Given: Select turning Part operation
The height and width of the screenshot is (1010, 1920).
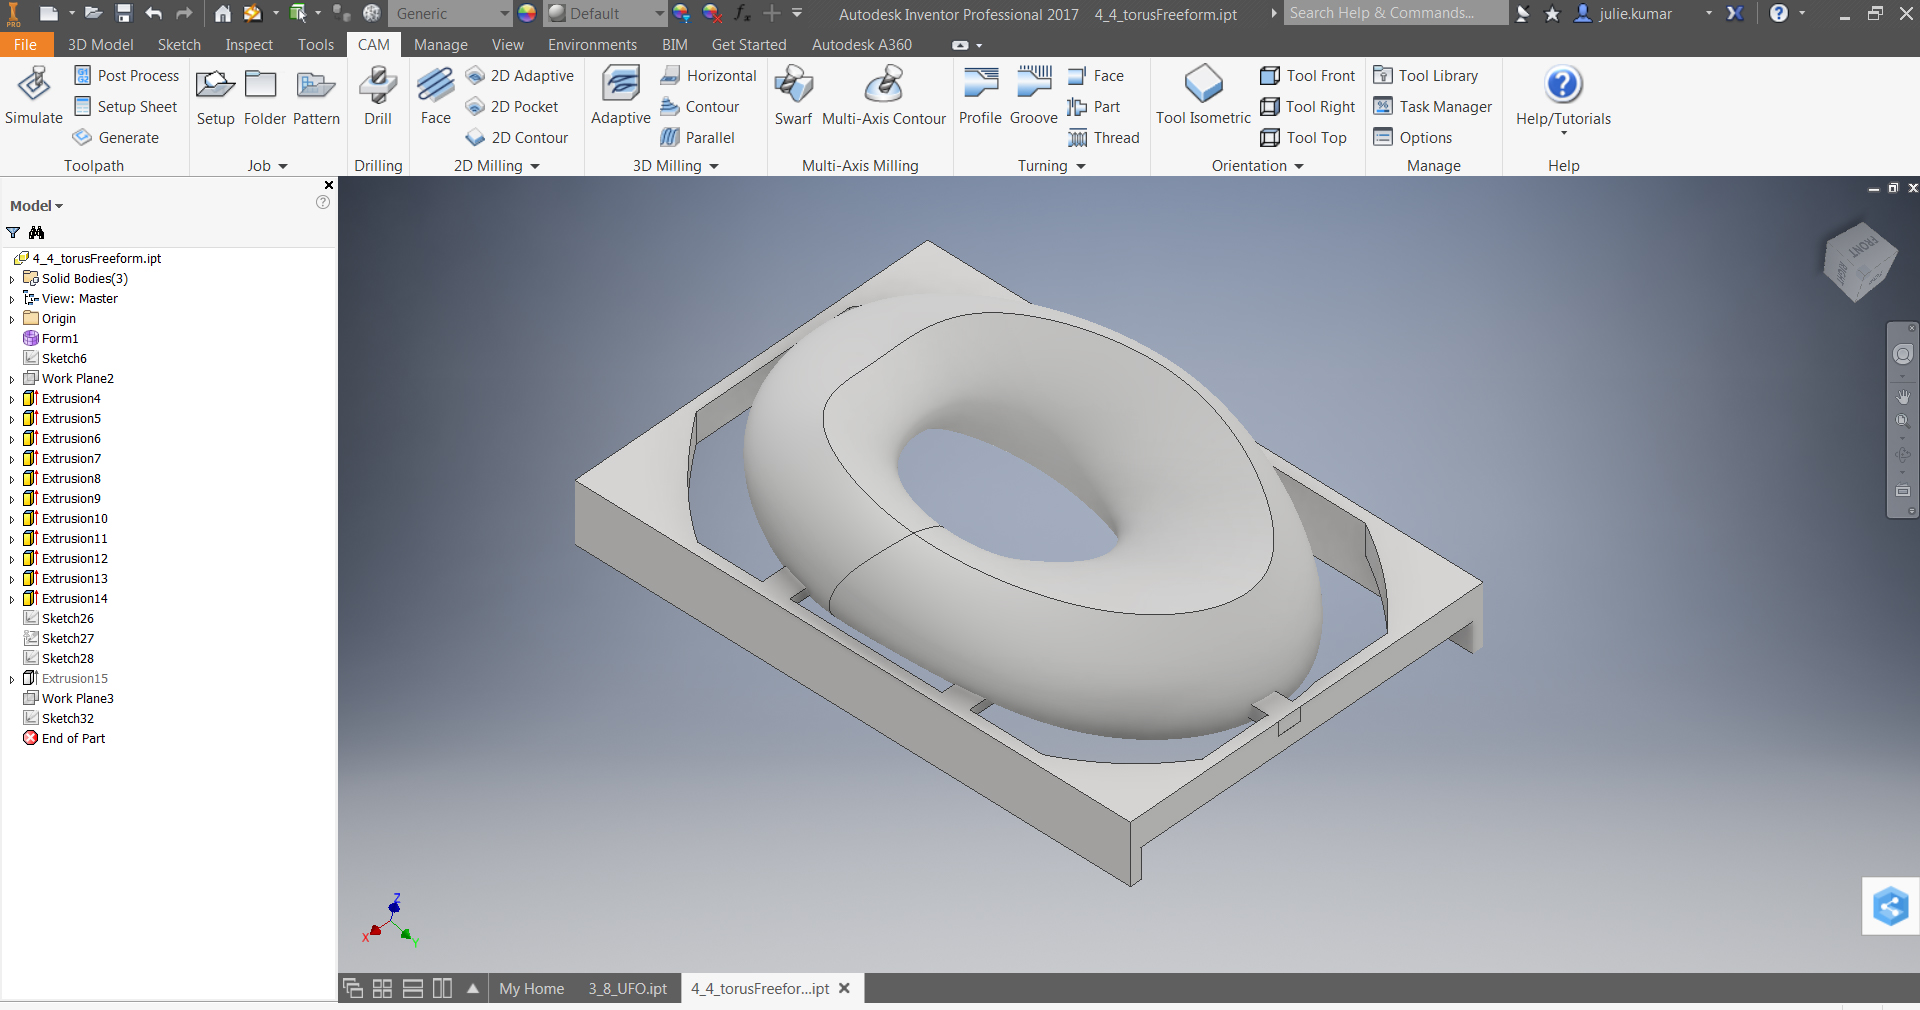Looking at the screenshot, I should 1094,107.
